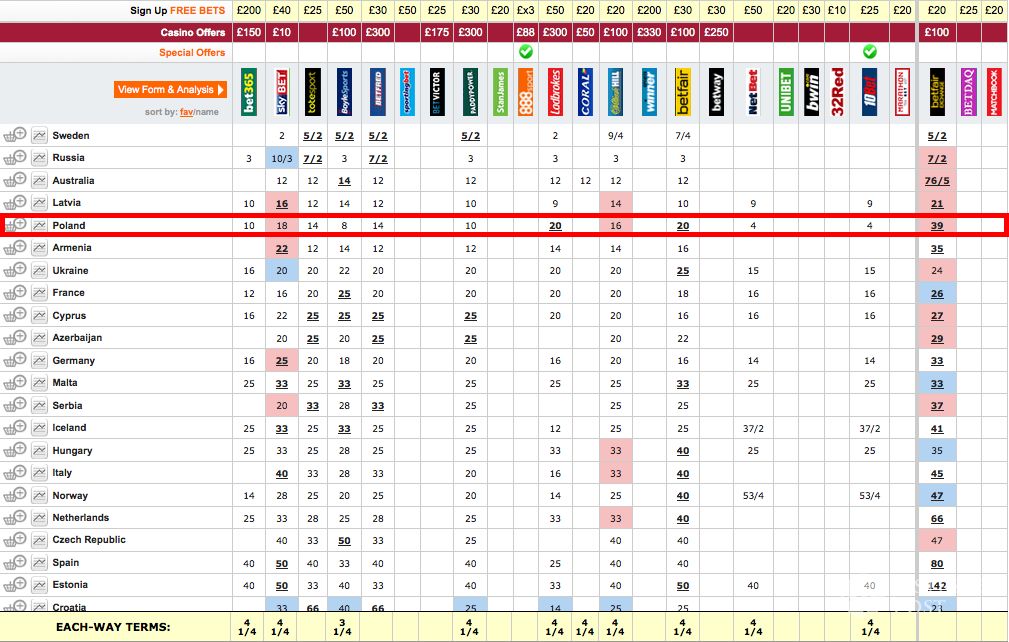Pick Betfair Exchange 76/5 odds for Australia
Image resolution: width=1009 pixels, height=642 pixels.
pos(937,181)
